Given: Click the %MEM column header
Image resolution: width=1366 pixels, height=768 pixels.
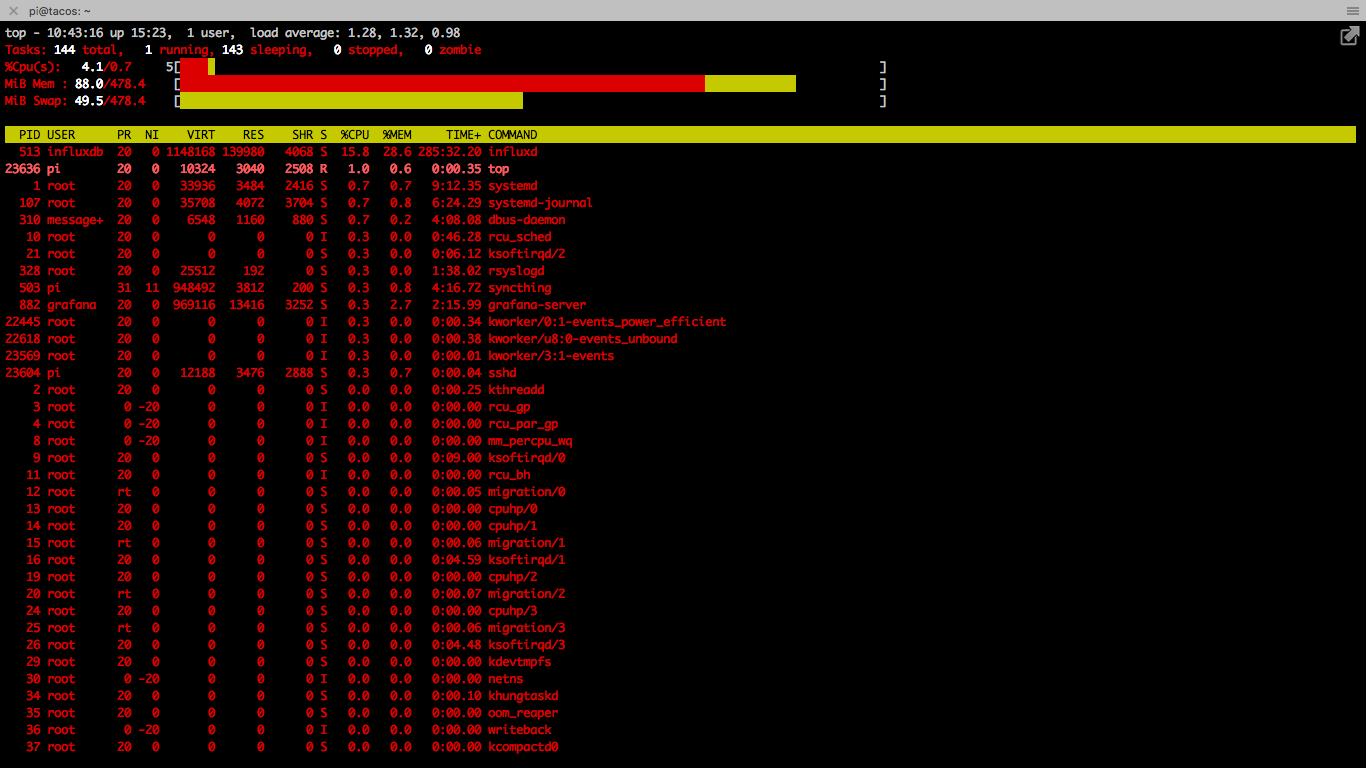Looking at the screenshot, I should [x=397, y=135].
